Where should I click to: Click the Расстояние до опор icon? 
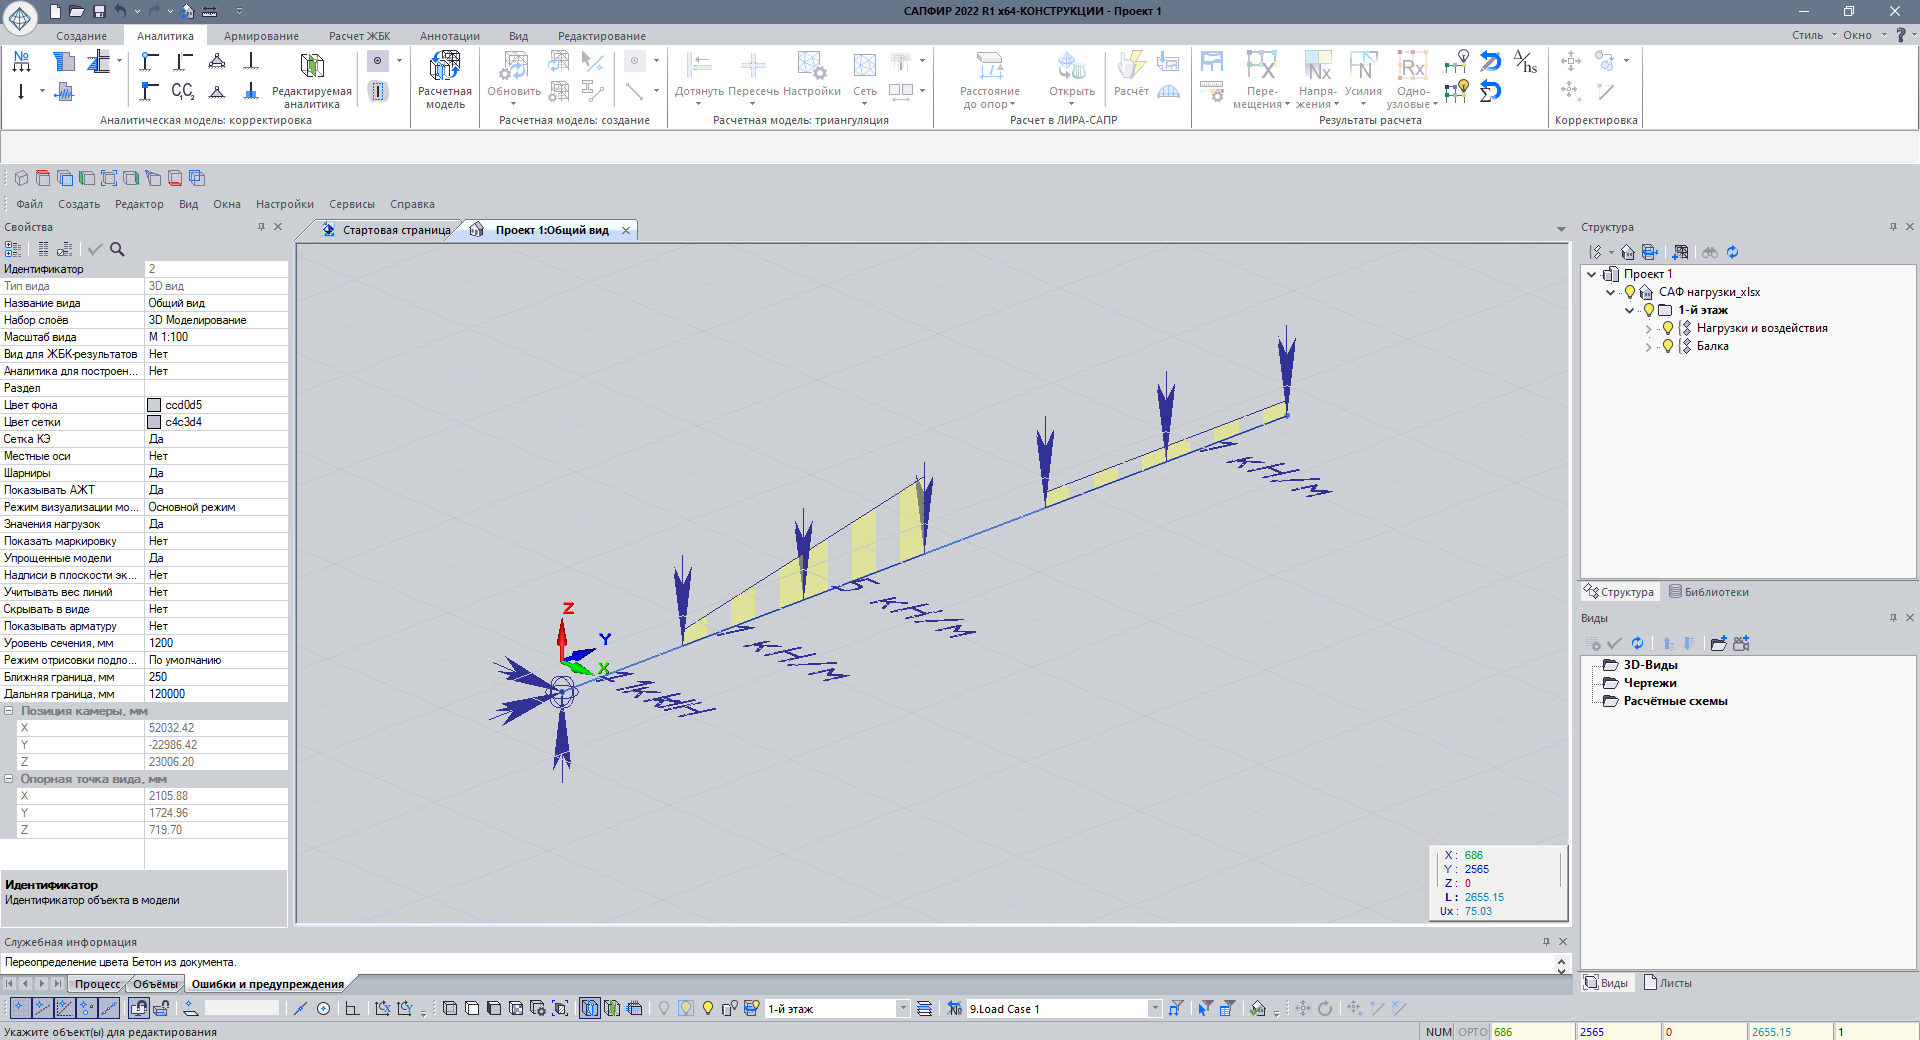(989, 67)
